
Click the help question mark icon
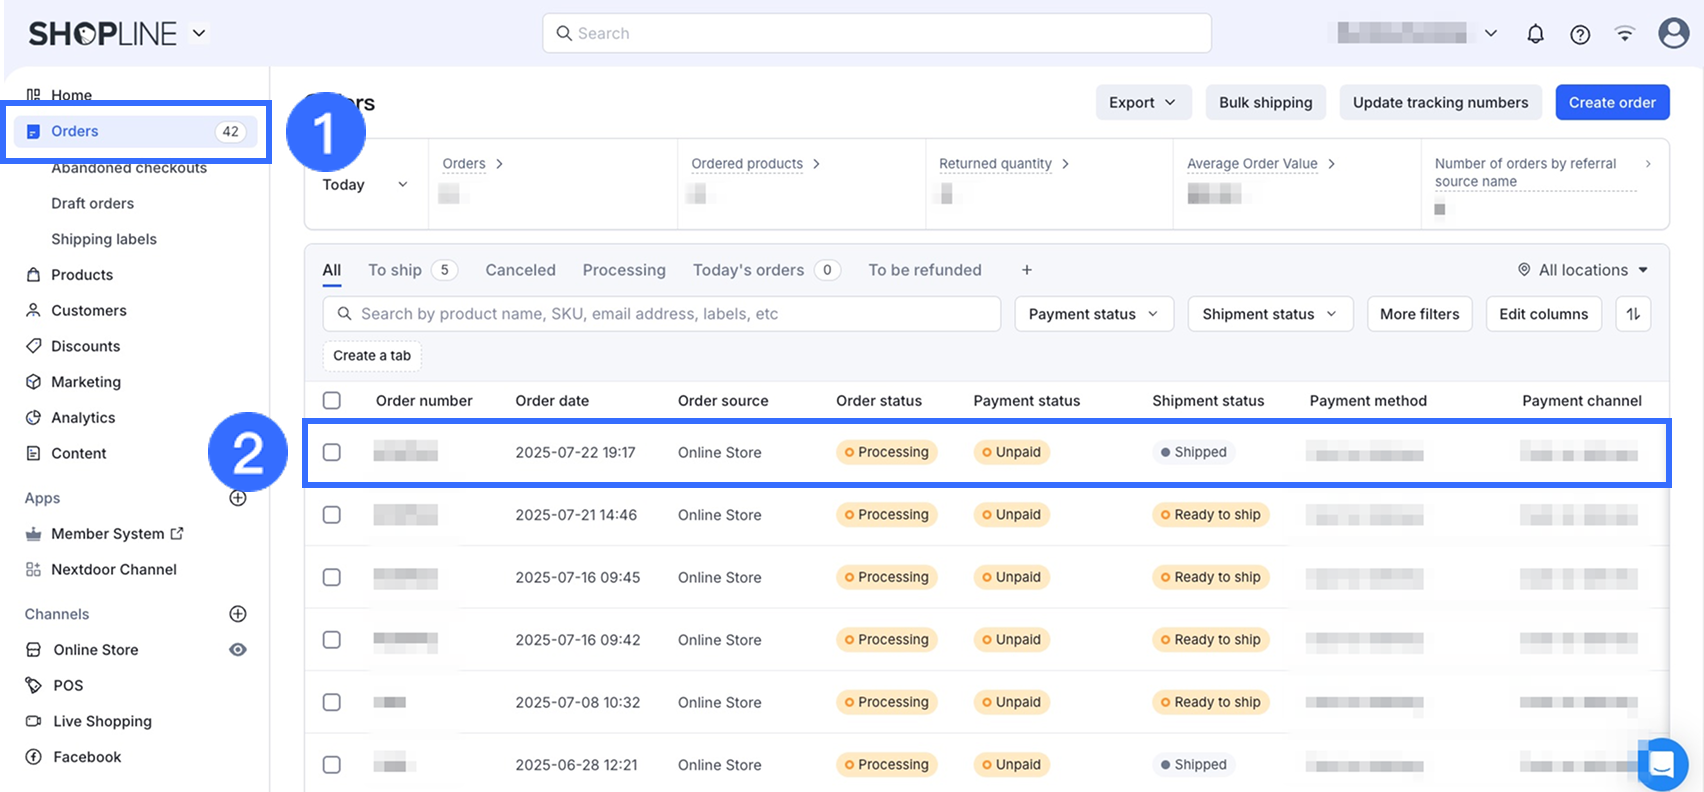pos(1580,34)
